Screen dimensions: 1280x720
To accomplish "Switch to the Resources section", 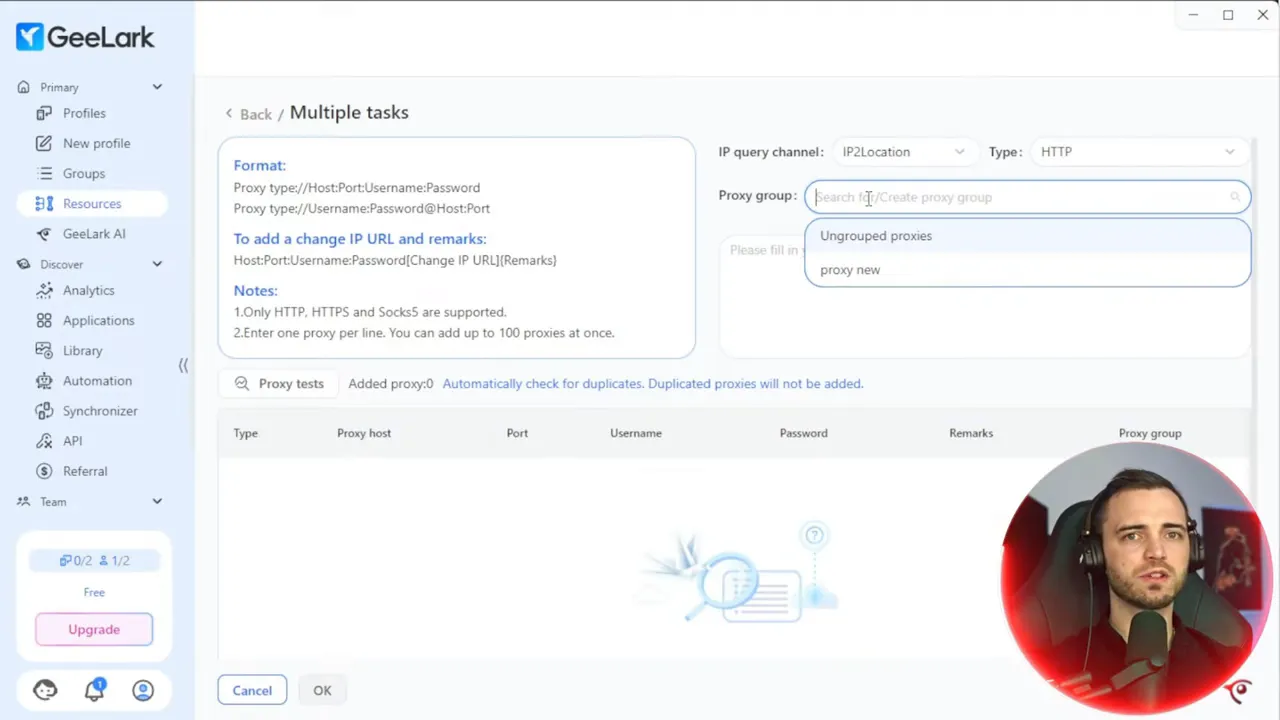I will point(92,203).
